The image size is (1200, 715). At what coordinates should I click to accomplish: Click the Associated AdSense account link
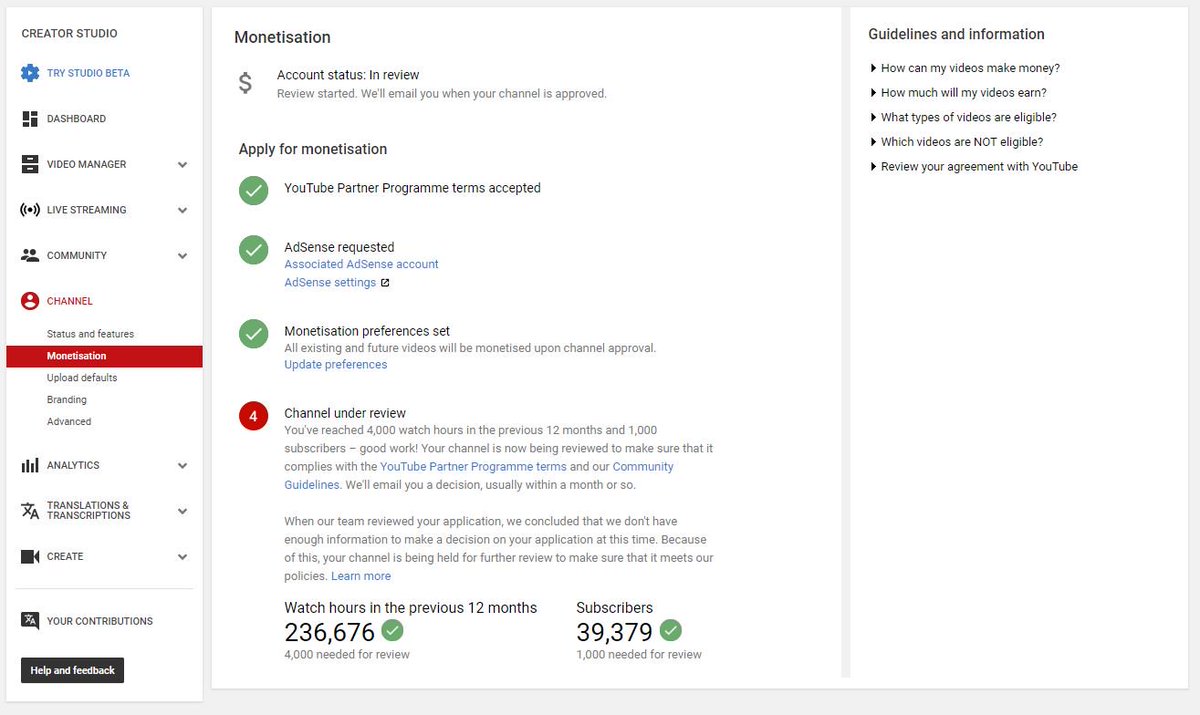361,264
